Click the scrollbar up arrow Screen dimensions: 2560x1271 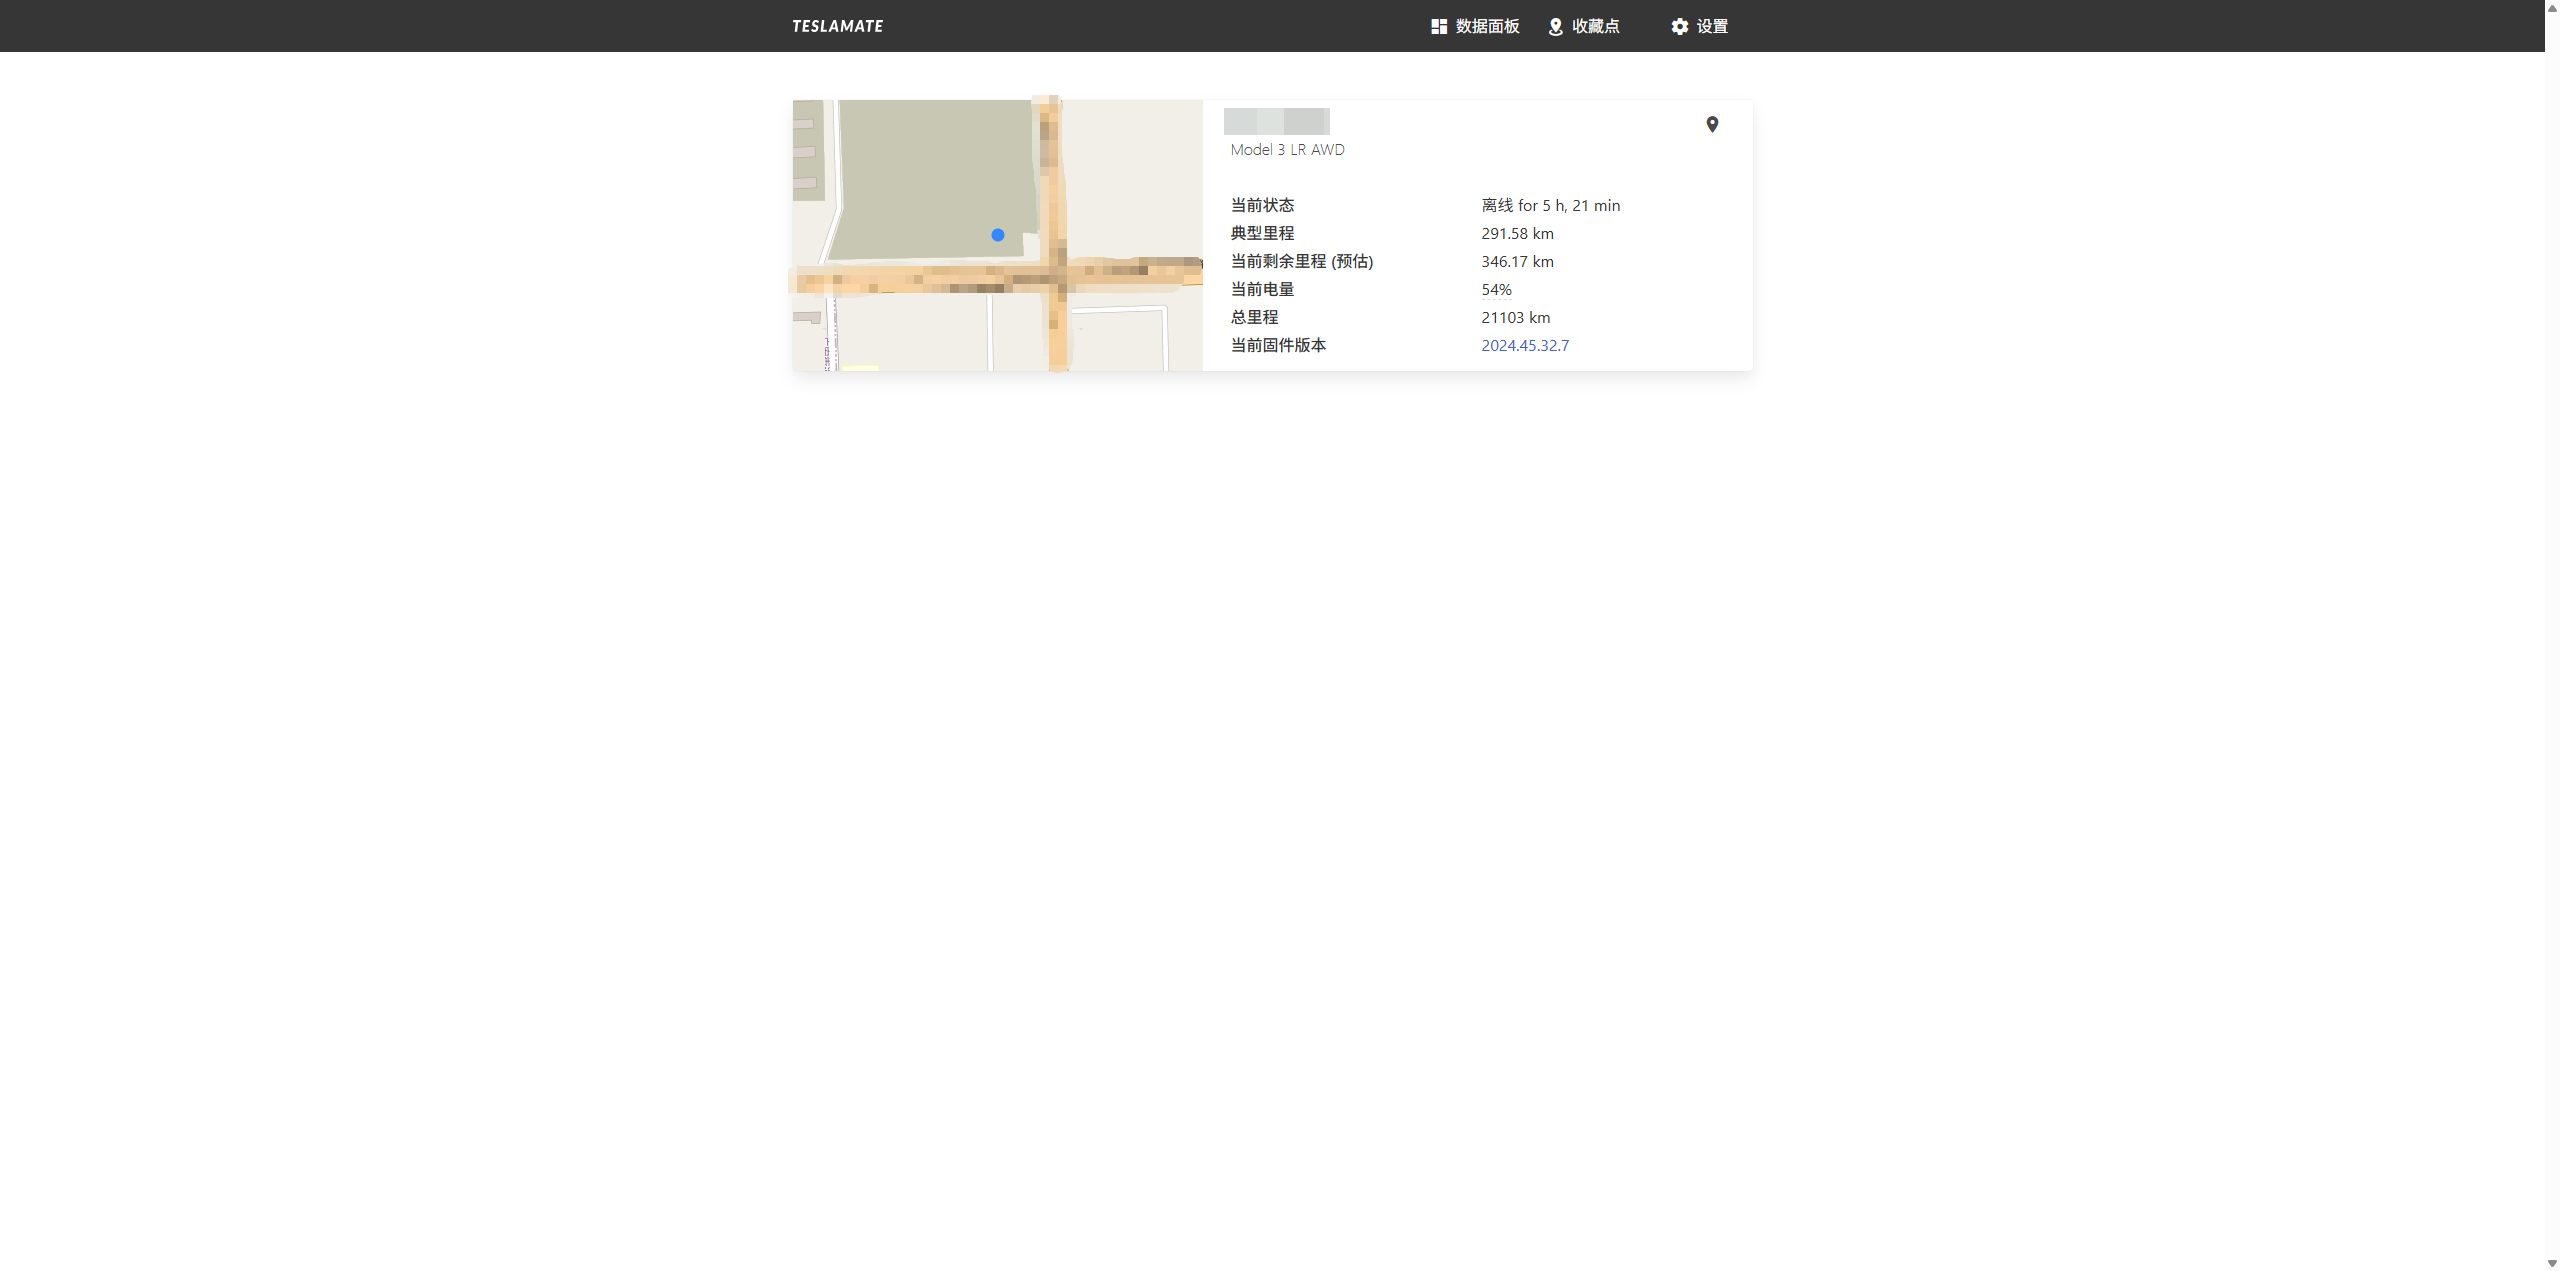(x=2551, y=7)
